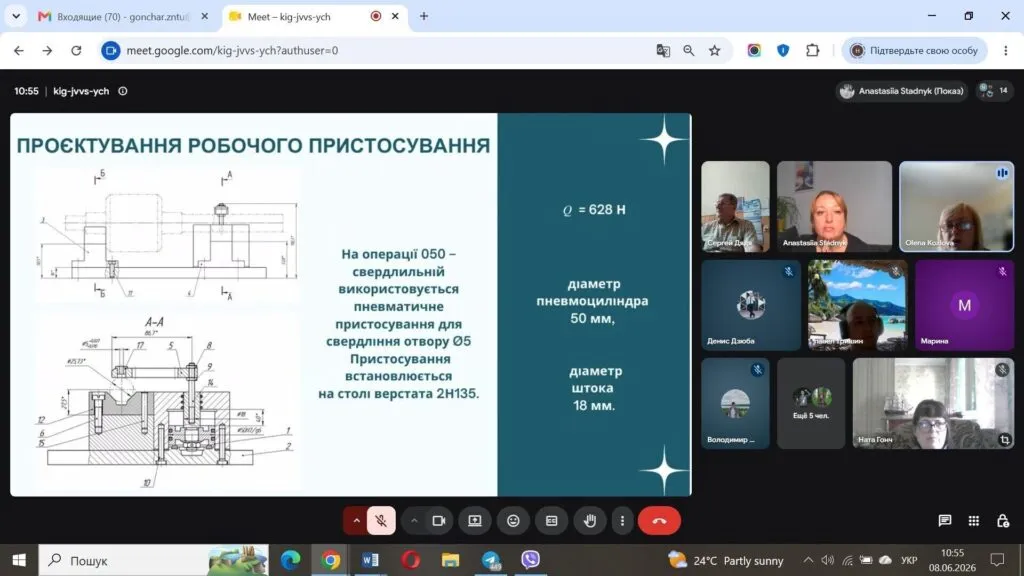Open the tab search dropdown
Screen dimensions: 1024x576
pos(16,16)
